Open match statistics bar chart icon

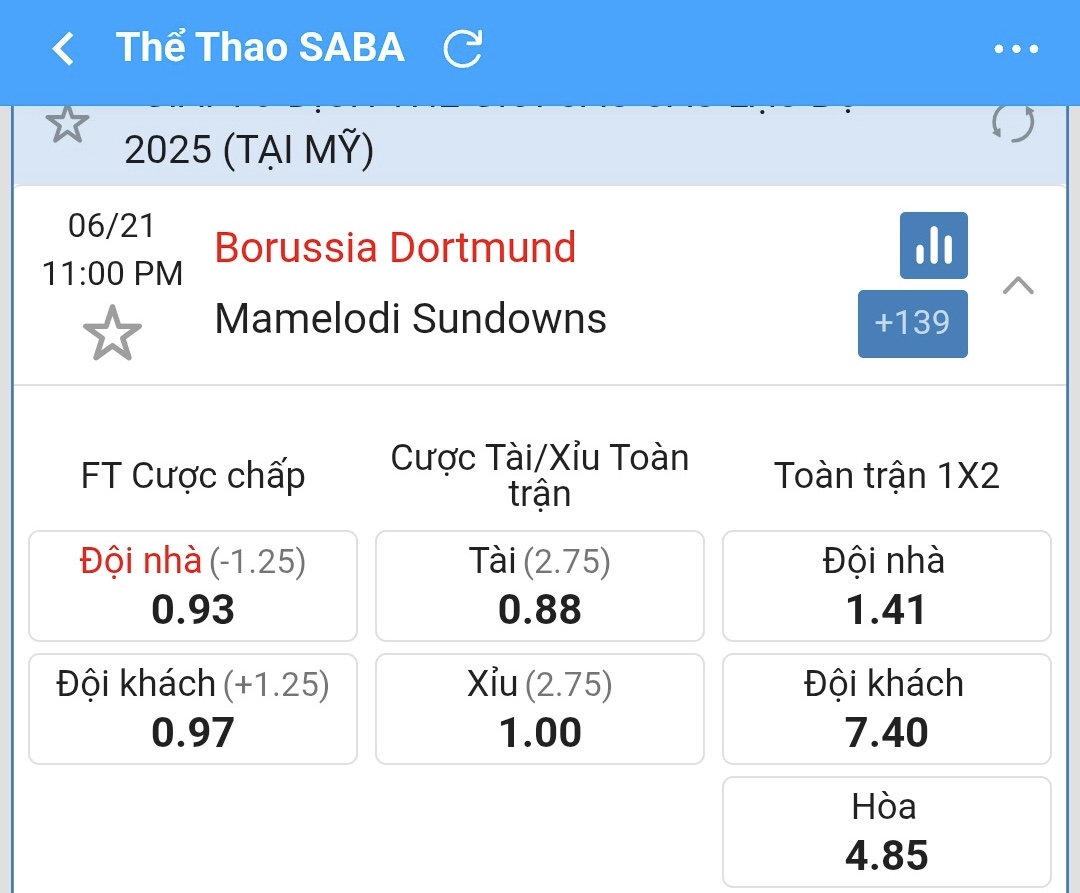[x=933, y=246]
